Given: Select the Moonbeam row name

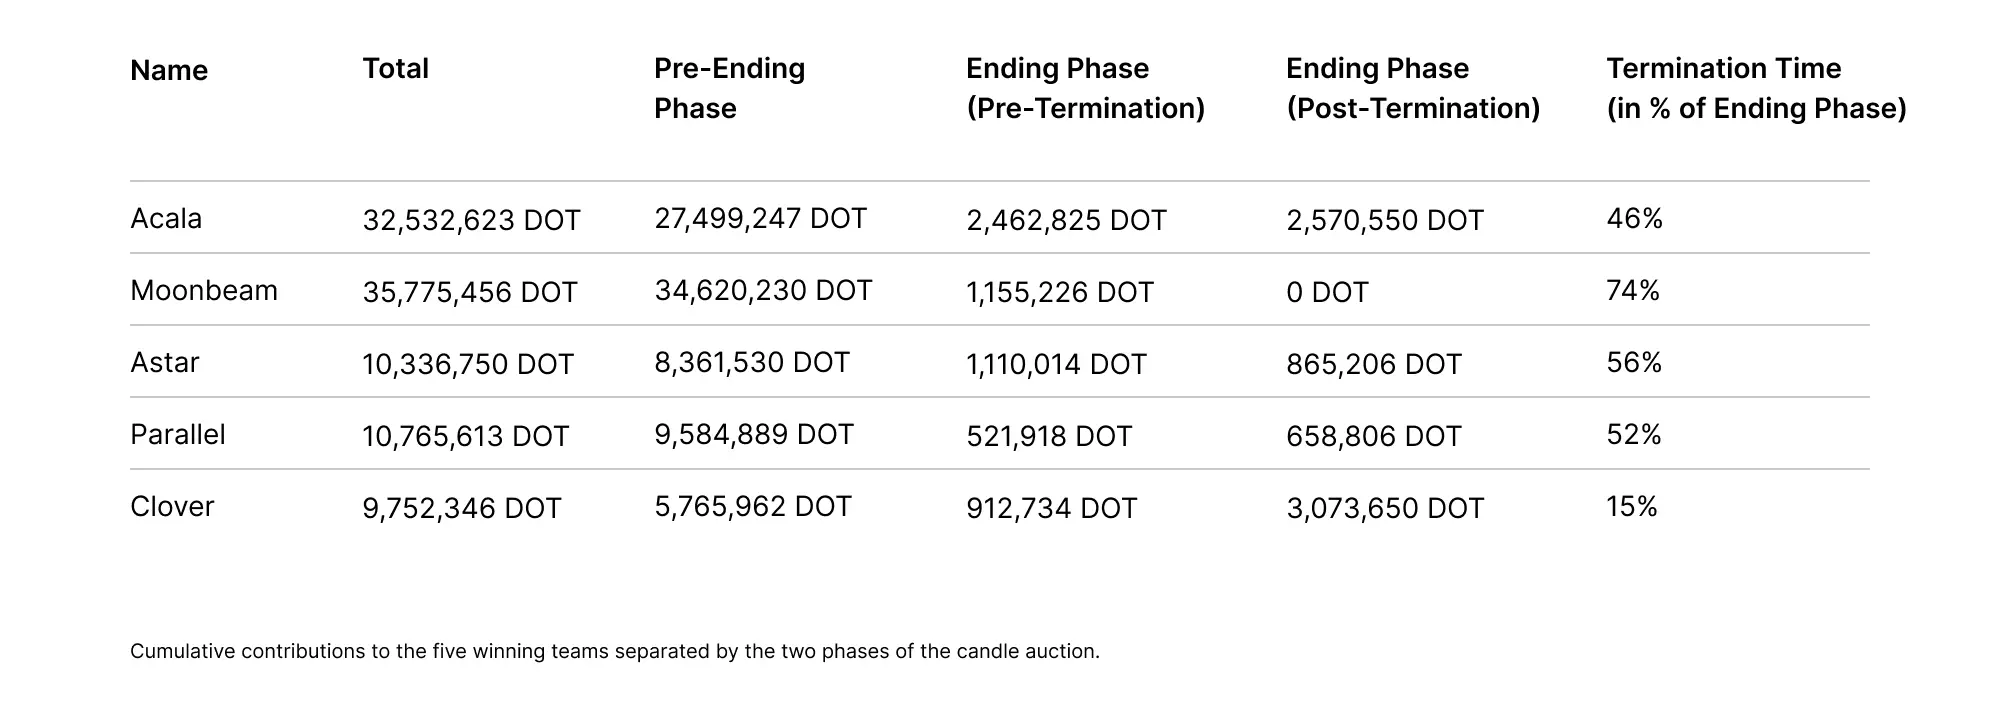Looking at the screenshot, I should tap(204, 291).
